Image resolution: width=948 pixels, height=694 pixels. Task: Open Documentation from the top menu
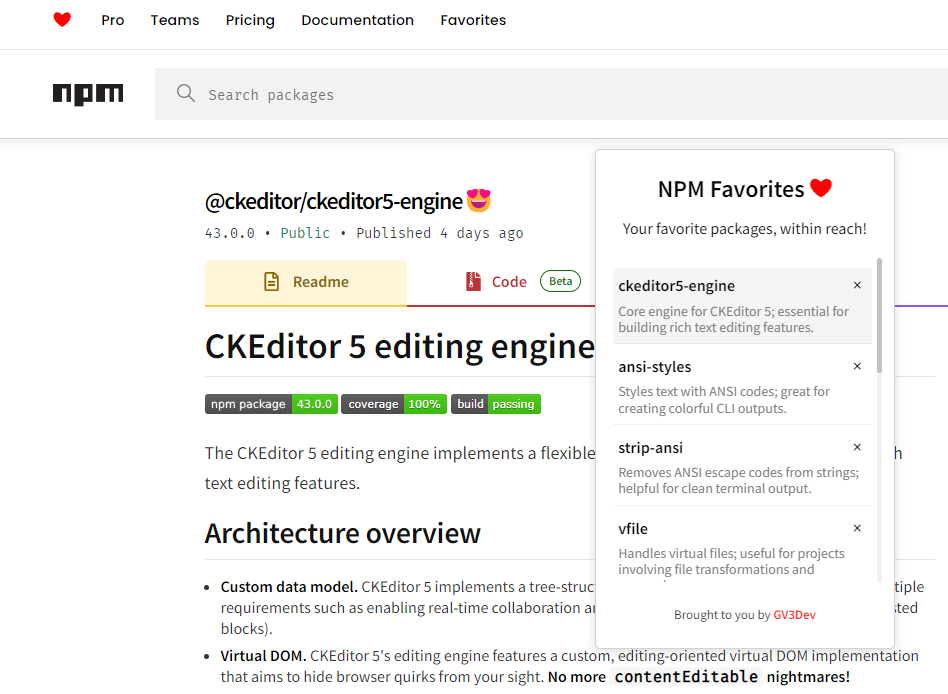click(357, 20)
